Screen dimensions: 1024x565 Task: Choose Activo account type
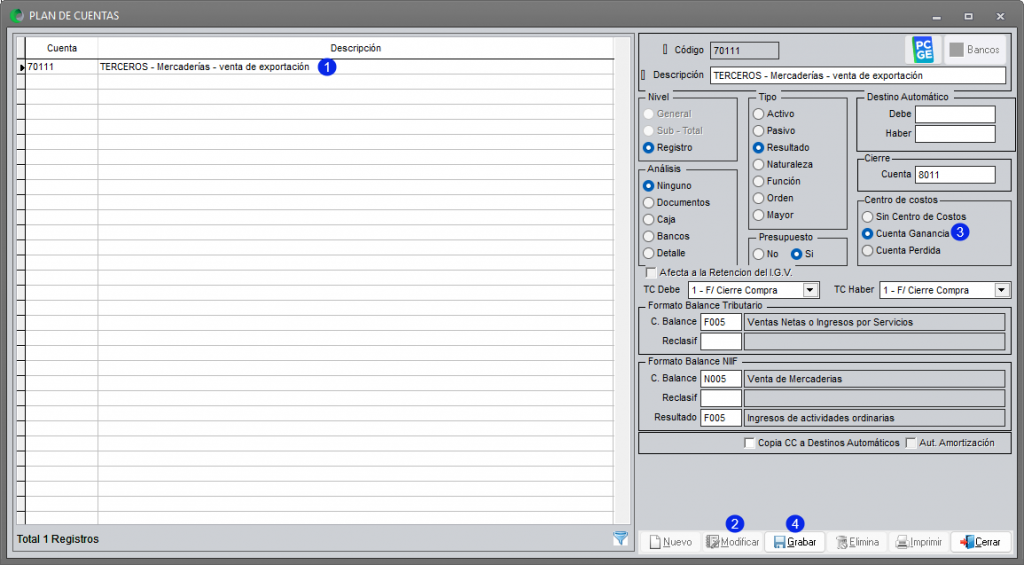(758, 114)
